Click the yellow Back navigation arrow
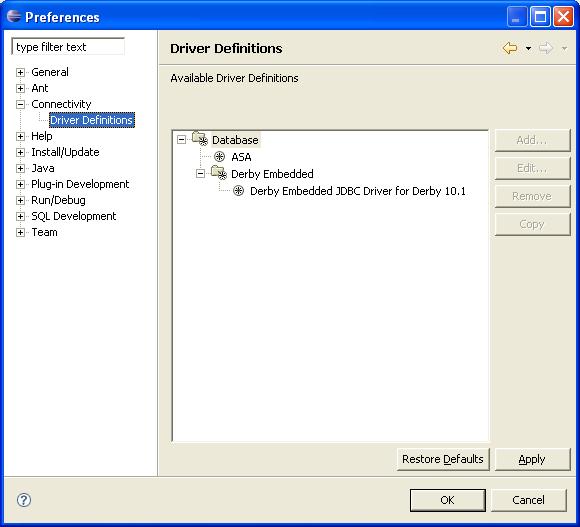The height and width of the screenshot is (527, 580). (510, 48)
